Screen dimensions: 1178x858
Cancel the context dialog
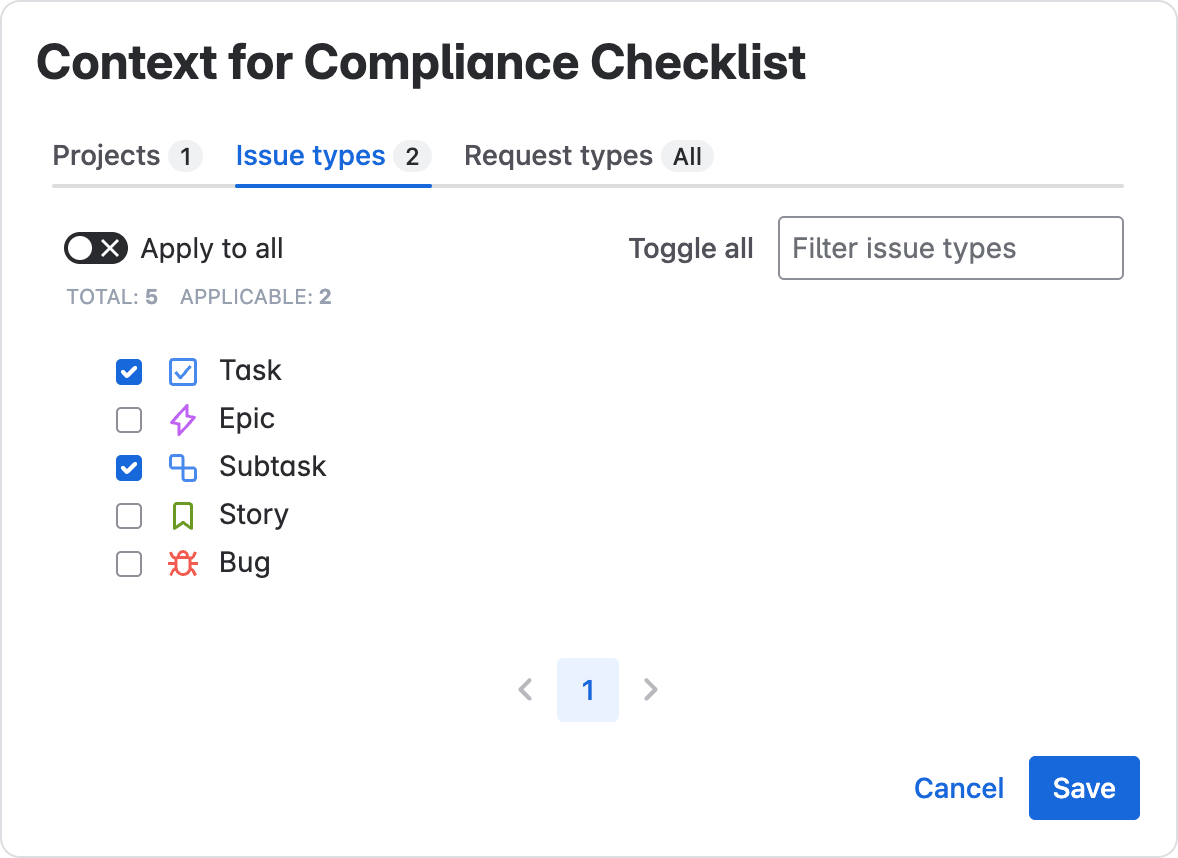(959, 788)
